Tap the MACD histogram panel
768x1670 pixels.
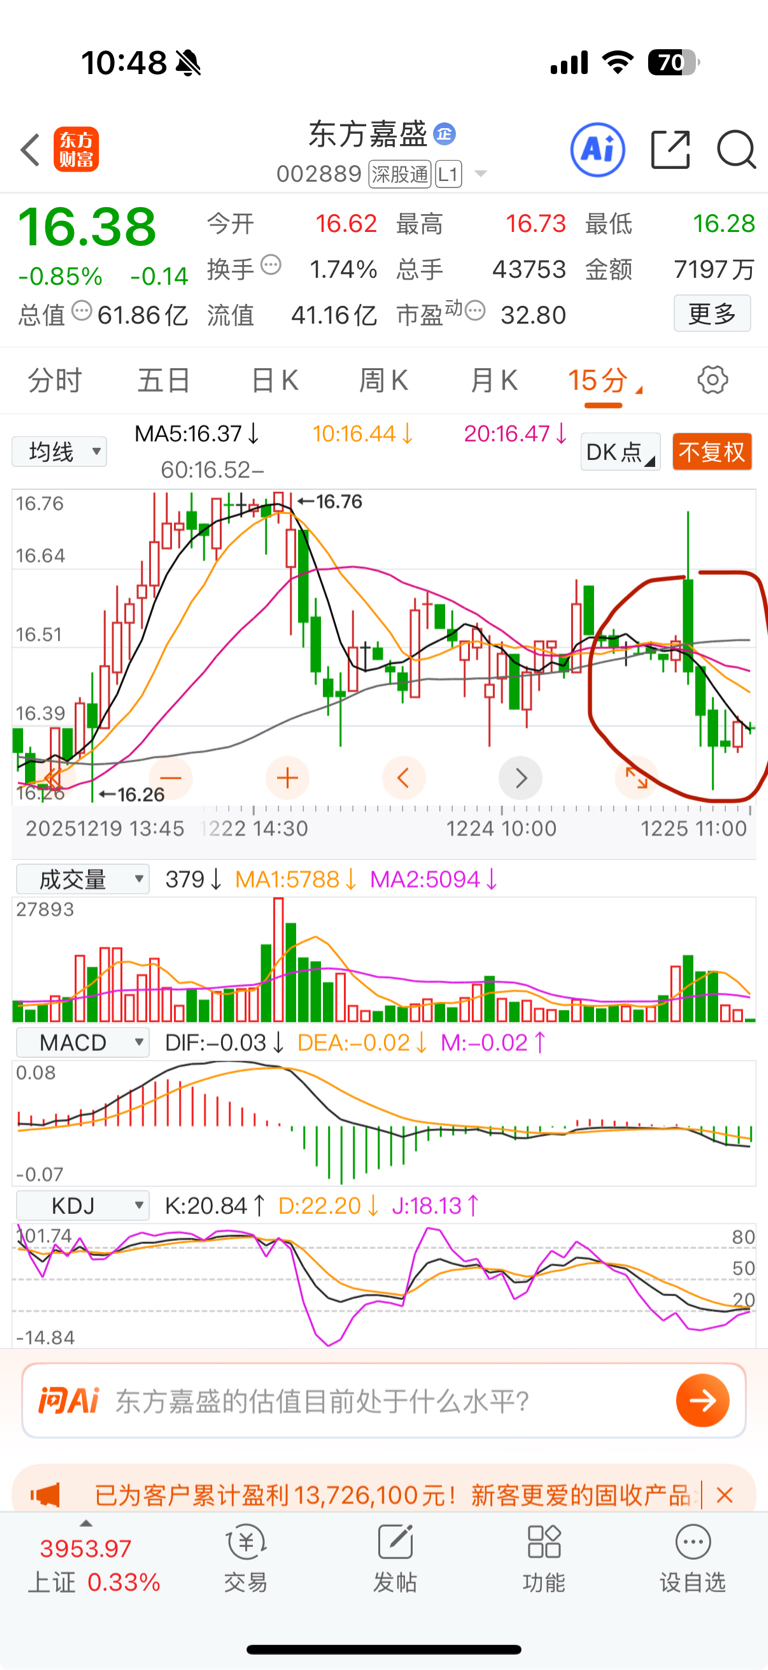click(x=384, y=1124)
